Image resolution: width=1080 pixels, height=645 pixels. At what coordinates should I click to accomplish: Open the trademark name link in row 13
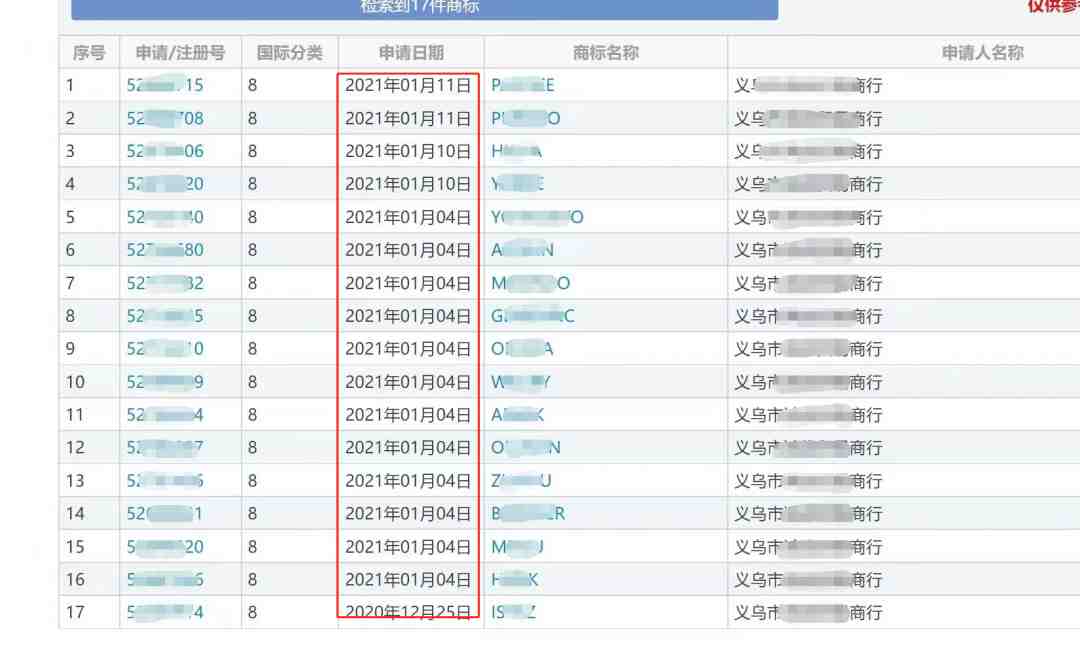[x=521, y=481]
